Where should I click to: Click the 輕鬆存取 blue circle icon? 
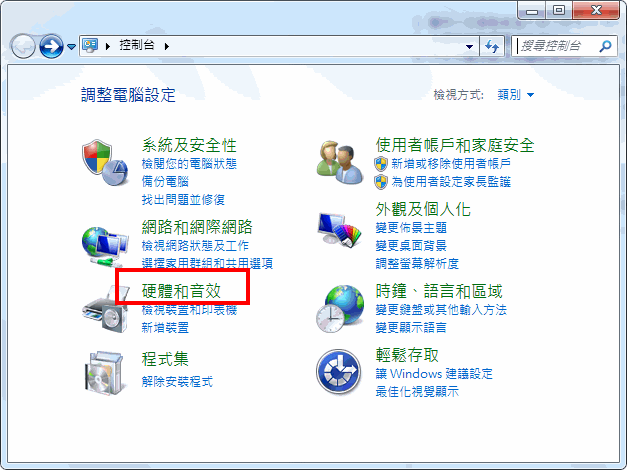click(x=339, y=372)
